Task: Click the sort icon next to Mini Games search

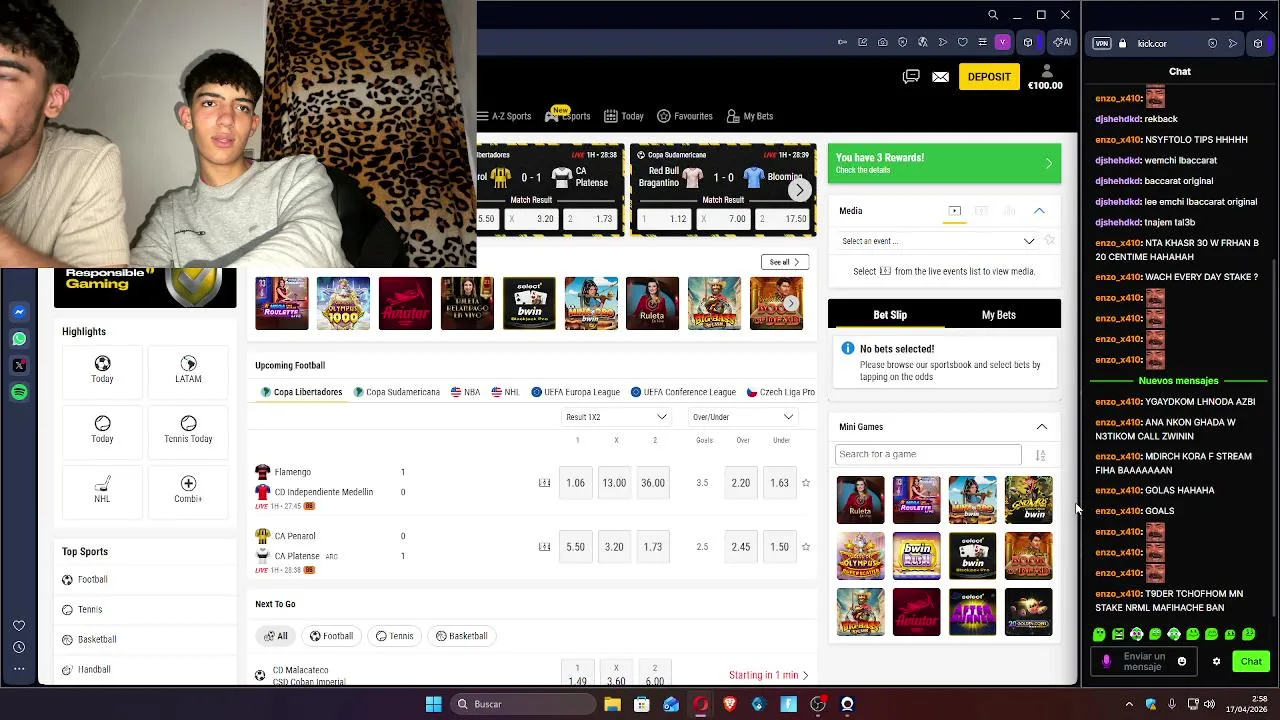Action: [1040, 455]
